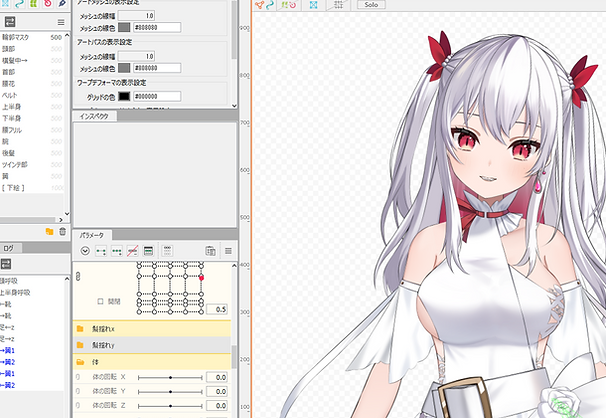606x418 pixels.
Task: Click the delete keys icon with red slash
Action: [133, 251]
